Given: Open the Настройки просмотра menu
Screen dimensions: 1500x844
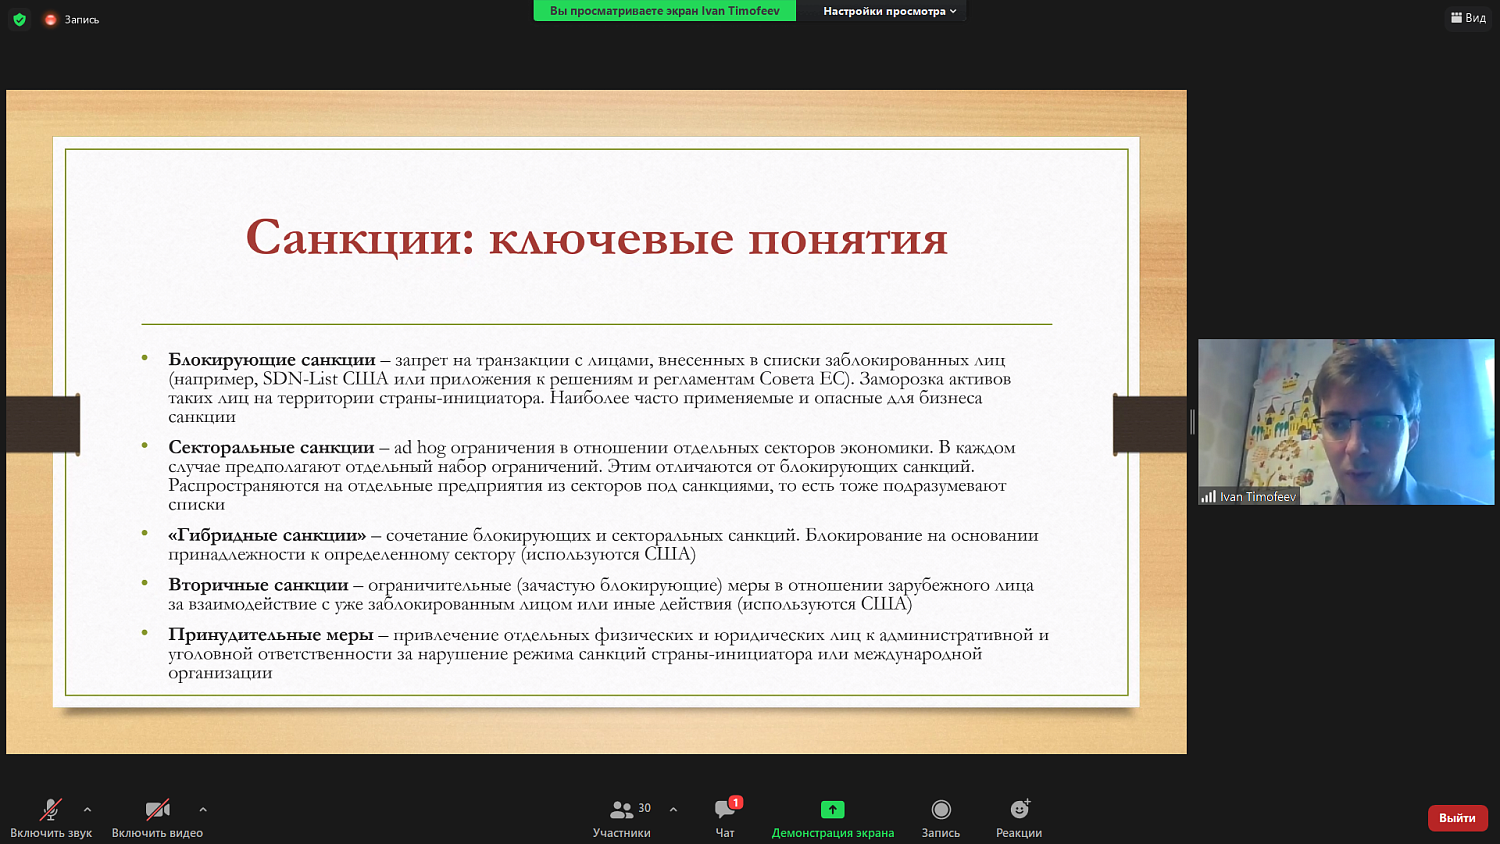Looking at the screenshot, I should 880,11.
